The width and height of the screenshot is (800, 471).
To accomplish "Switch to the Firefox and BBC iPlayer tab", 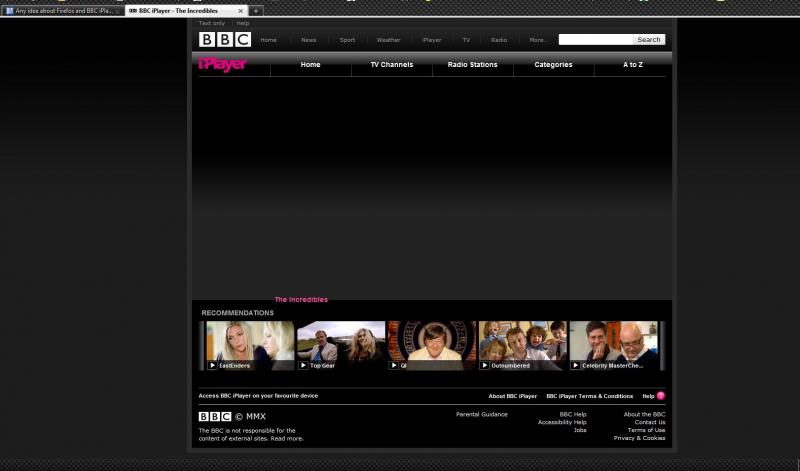I will click(63, 11).
